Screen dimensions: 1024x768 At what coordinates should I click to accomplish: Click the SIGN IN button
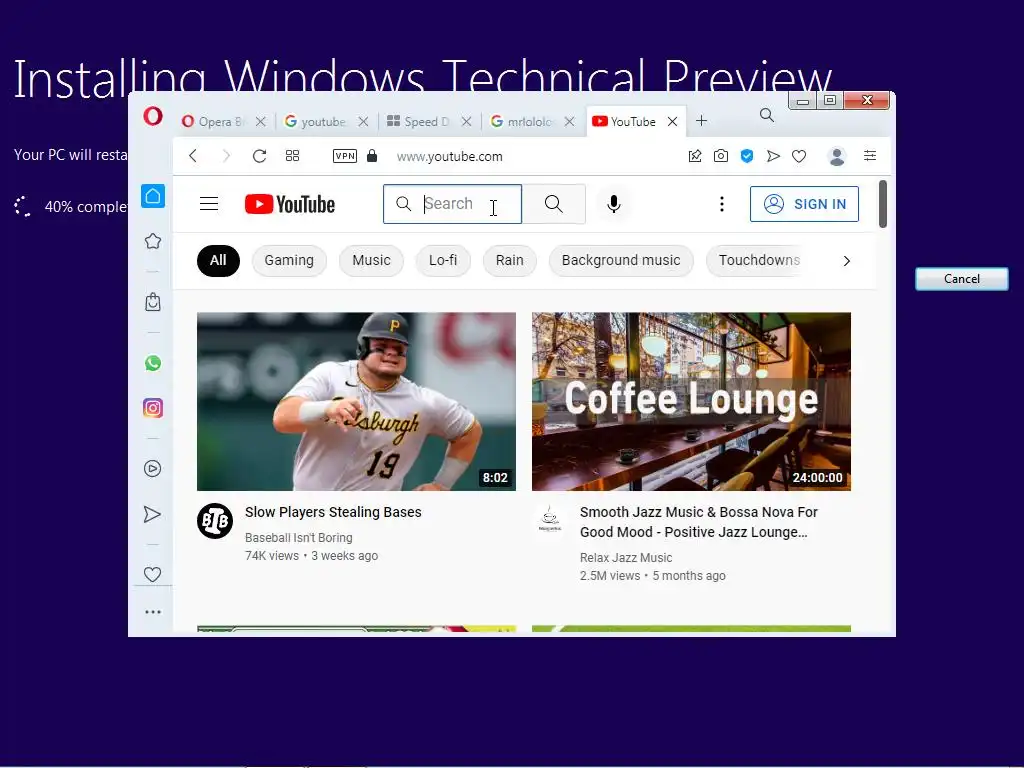pos(805,204)
